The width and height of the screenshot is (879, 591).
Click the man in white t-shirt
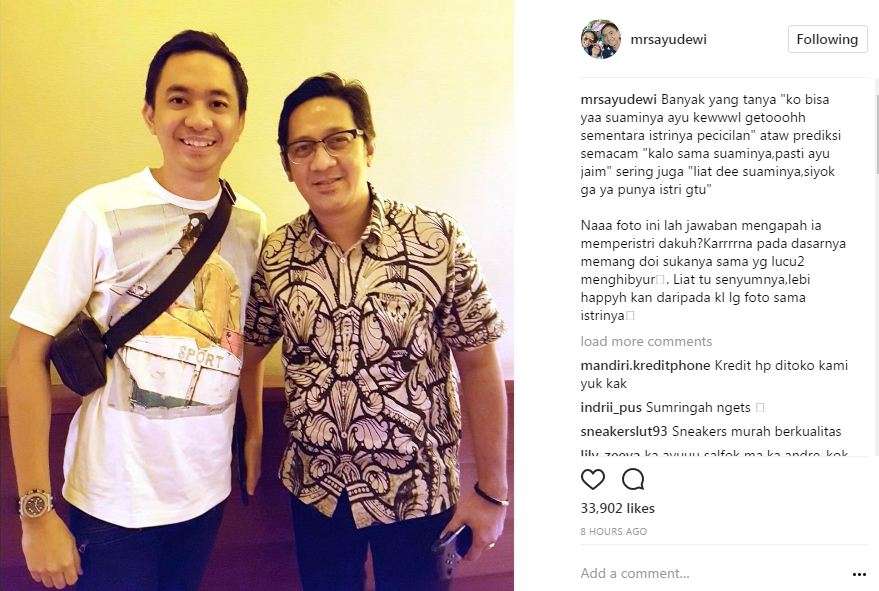tap(140, 314)
